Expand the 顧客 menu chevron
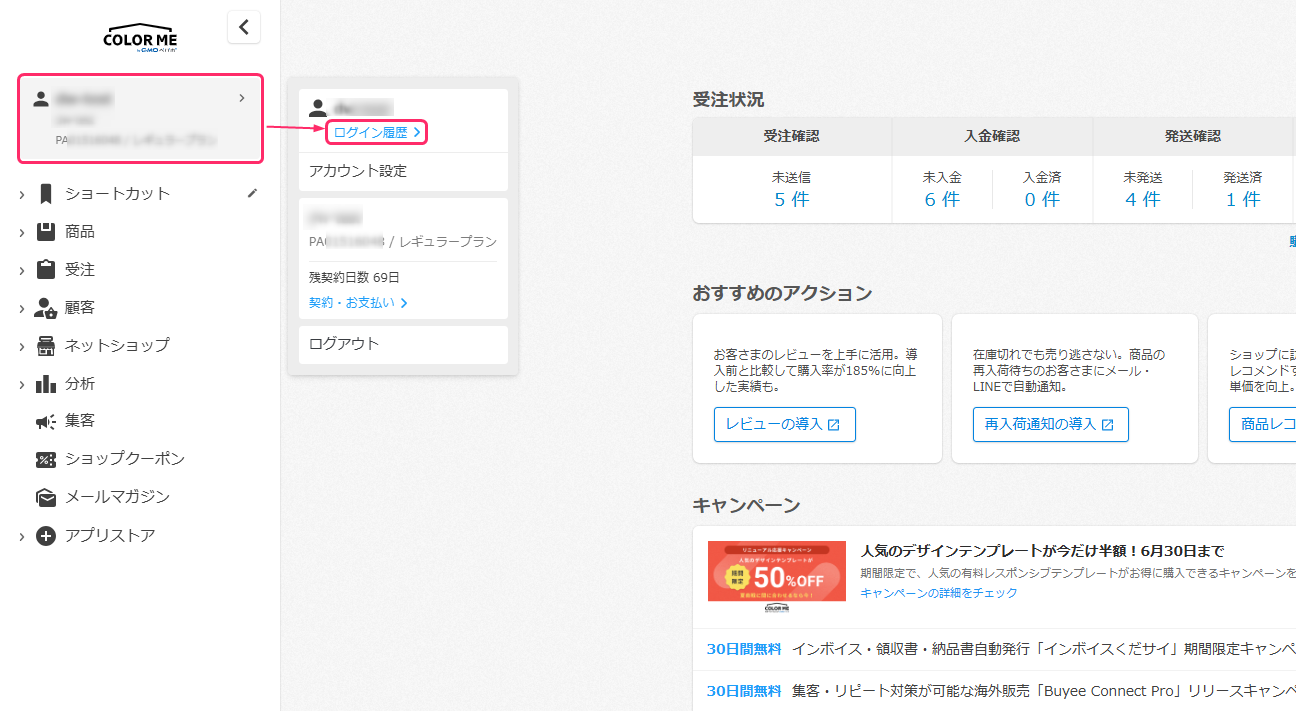This screenshot has height=711, width=1296. click(22, 308)
